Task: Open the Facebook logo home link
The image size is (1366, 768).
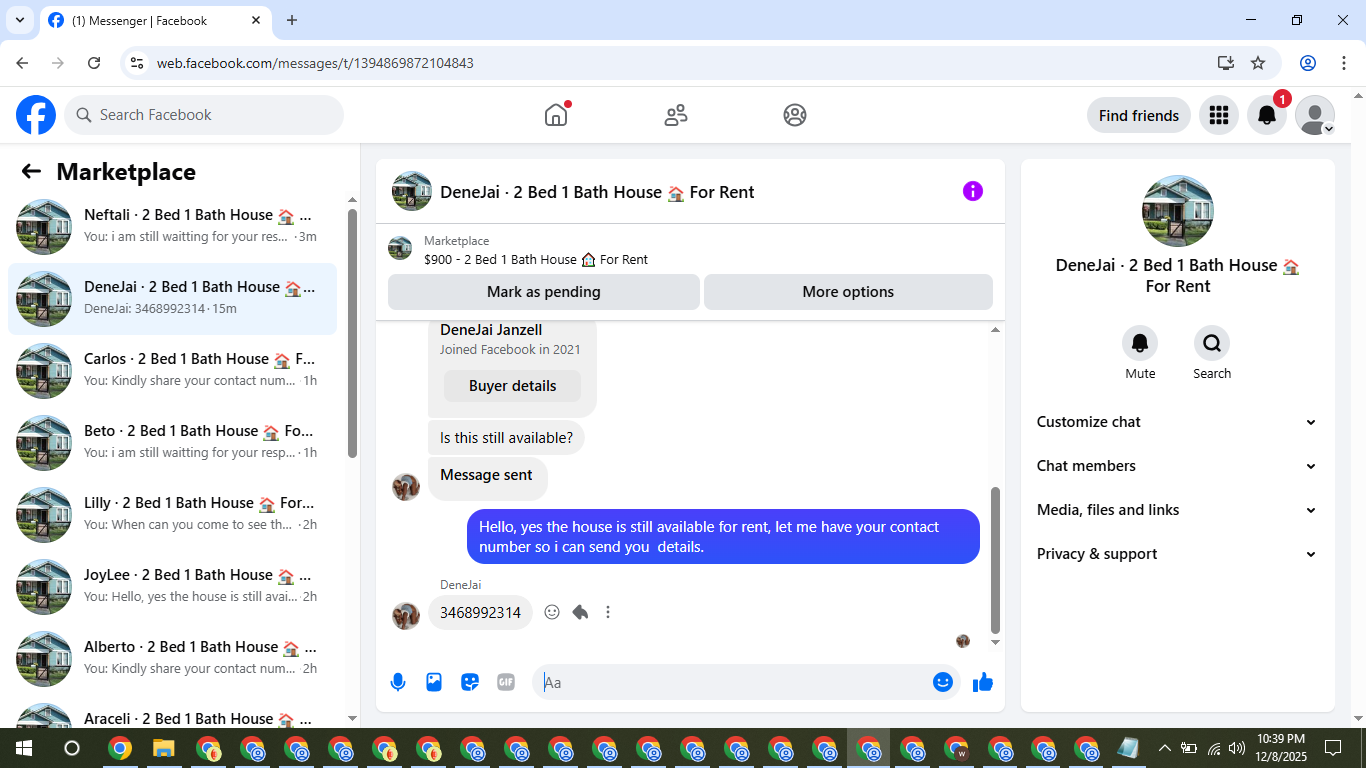Action: coord(36,115)
